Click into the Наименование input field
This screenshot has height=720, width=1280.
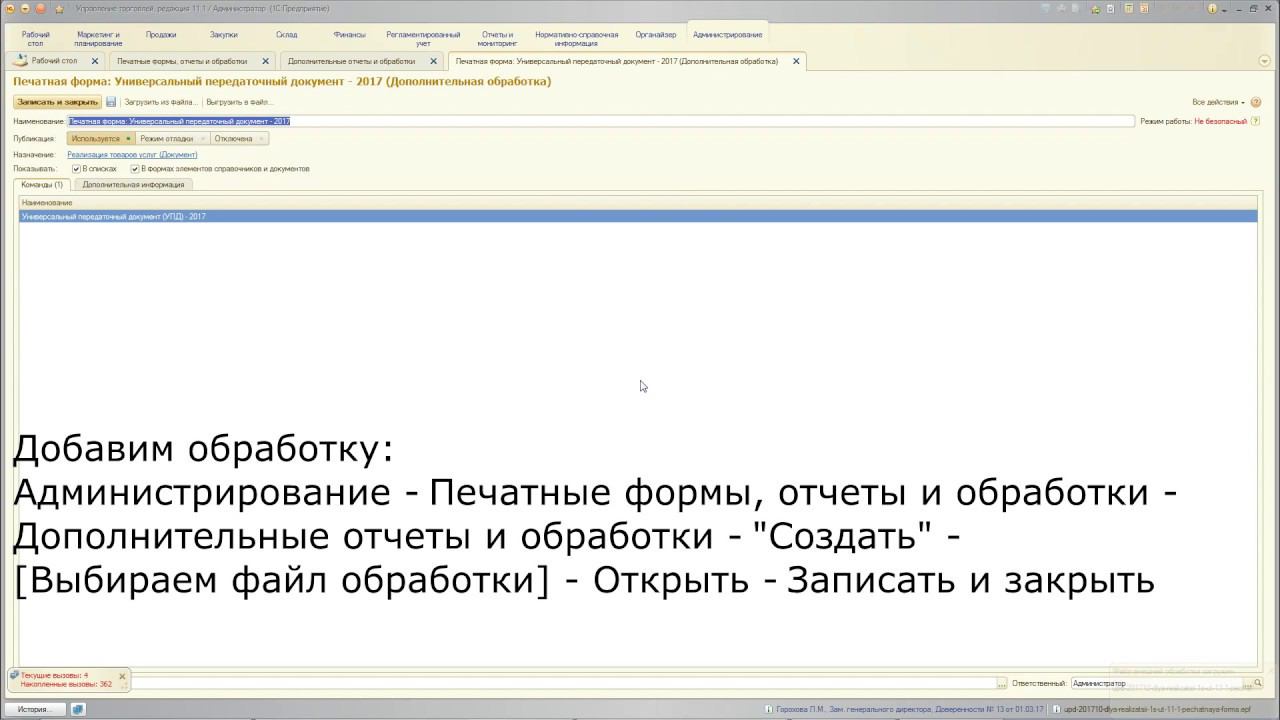pos(600,121)
